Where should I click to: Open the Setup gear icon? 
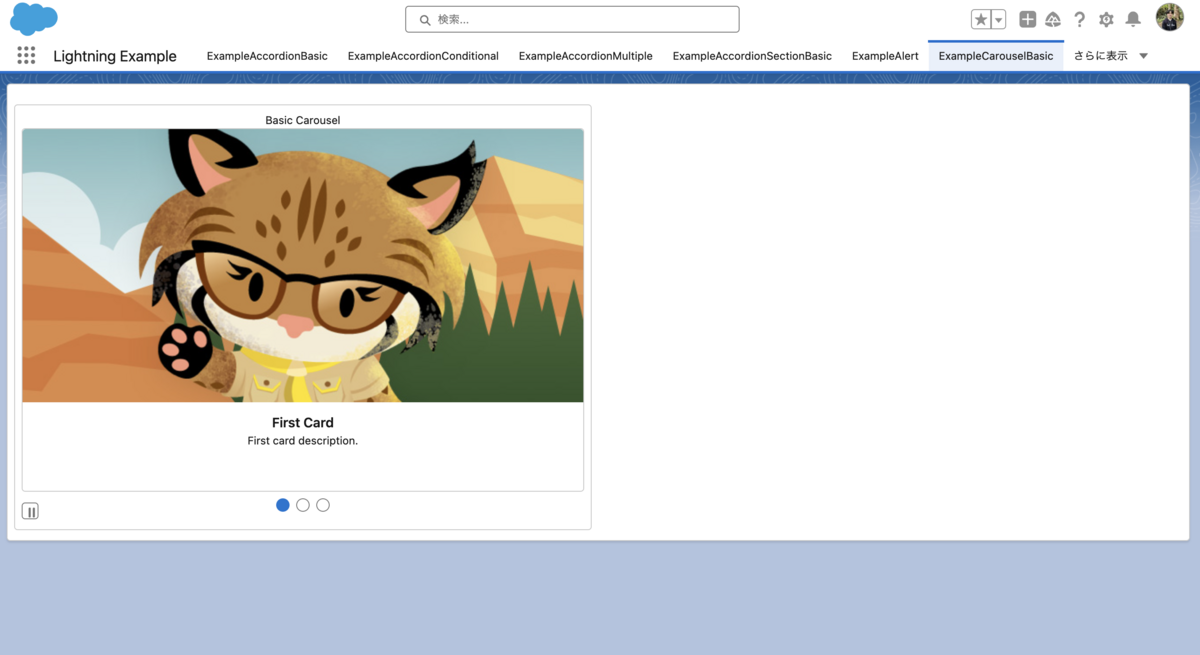pos(1106,19)
